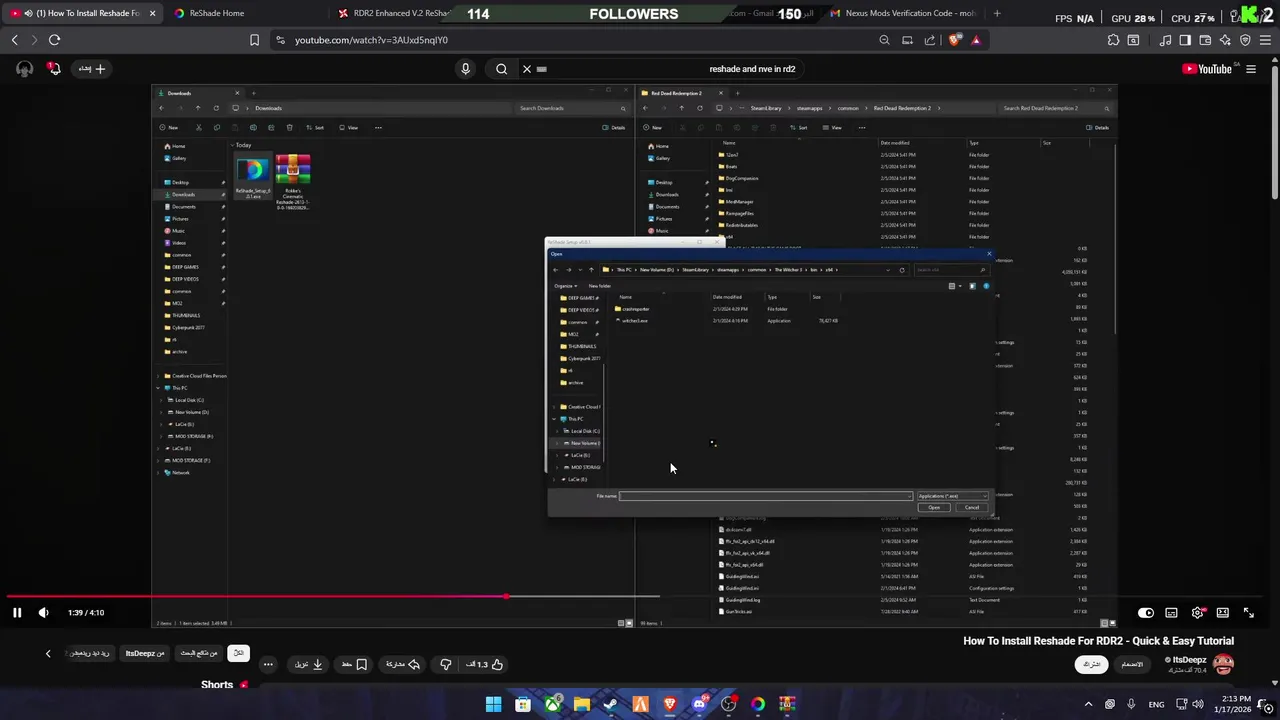Select ReShade_Setup exe in Downloads window
The width and height of the screenshot is (1280, 720).
(x=253, y=178)
